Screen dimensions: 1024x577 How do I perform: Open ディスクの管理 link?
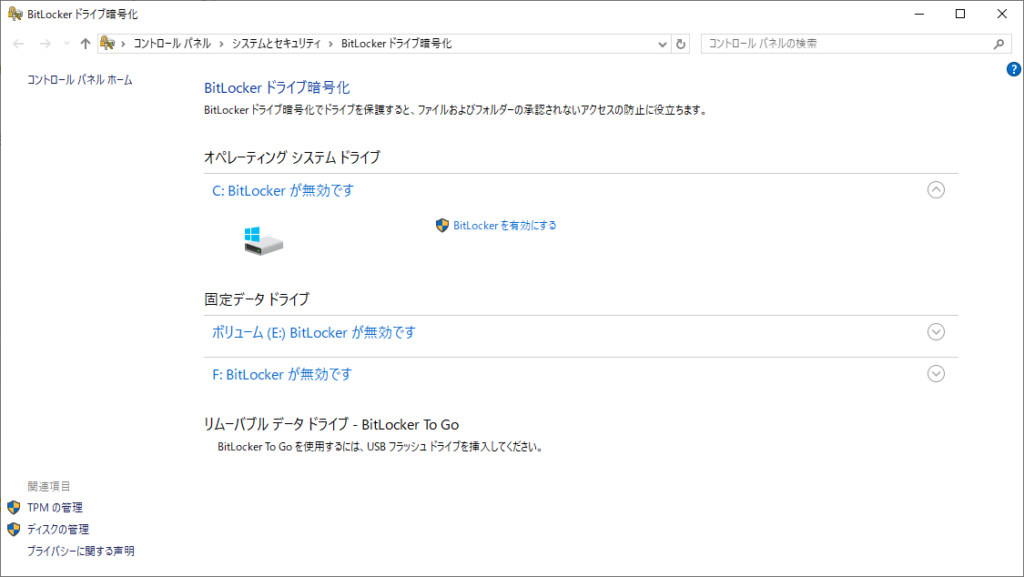[x=57, y=529]
